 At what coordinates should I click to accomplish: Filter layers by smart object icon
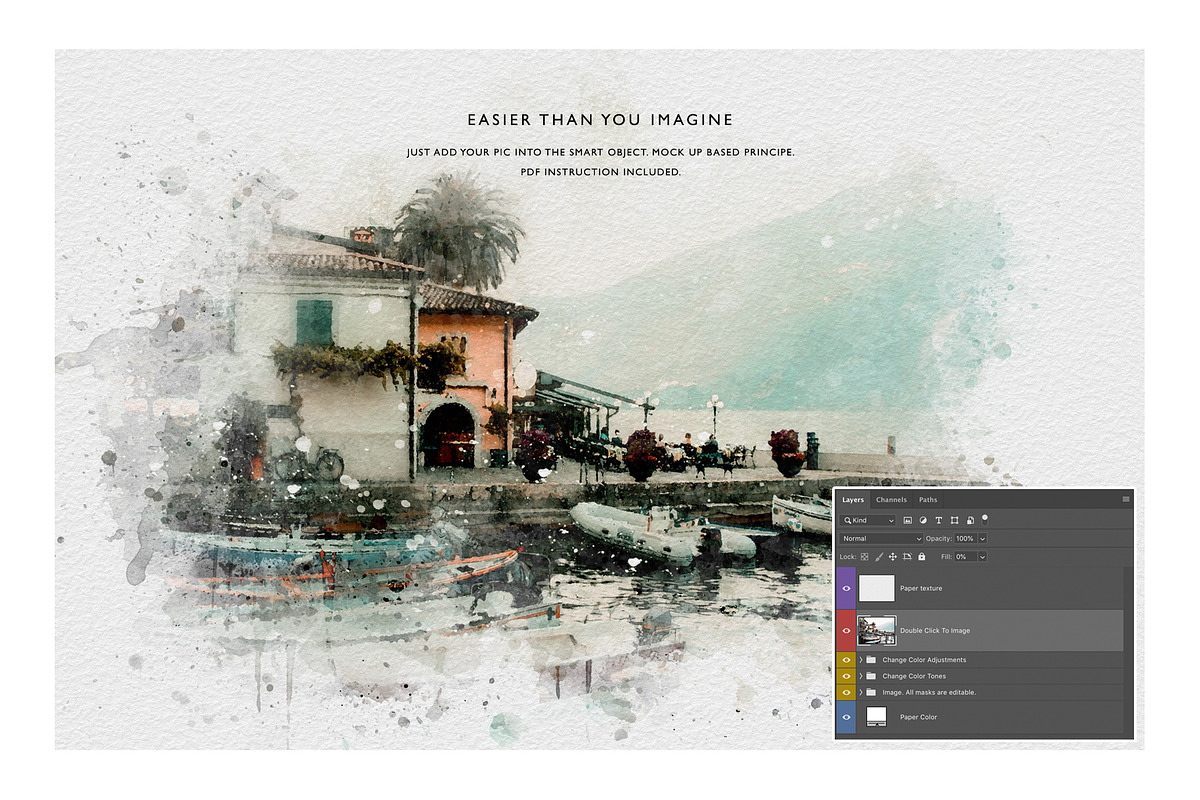[x=969, y=520]
